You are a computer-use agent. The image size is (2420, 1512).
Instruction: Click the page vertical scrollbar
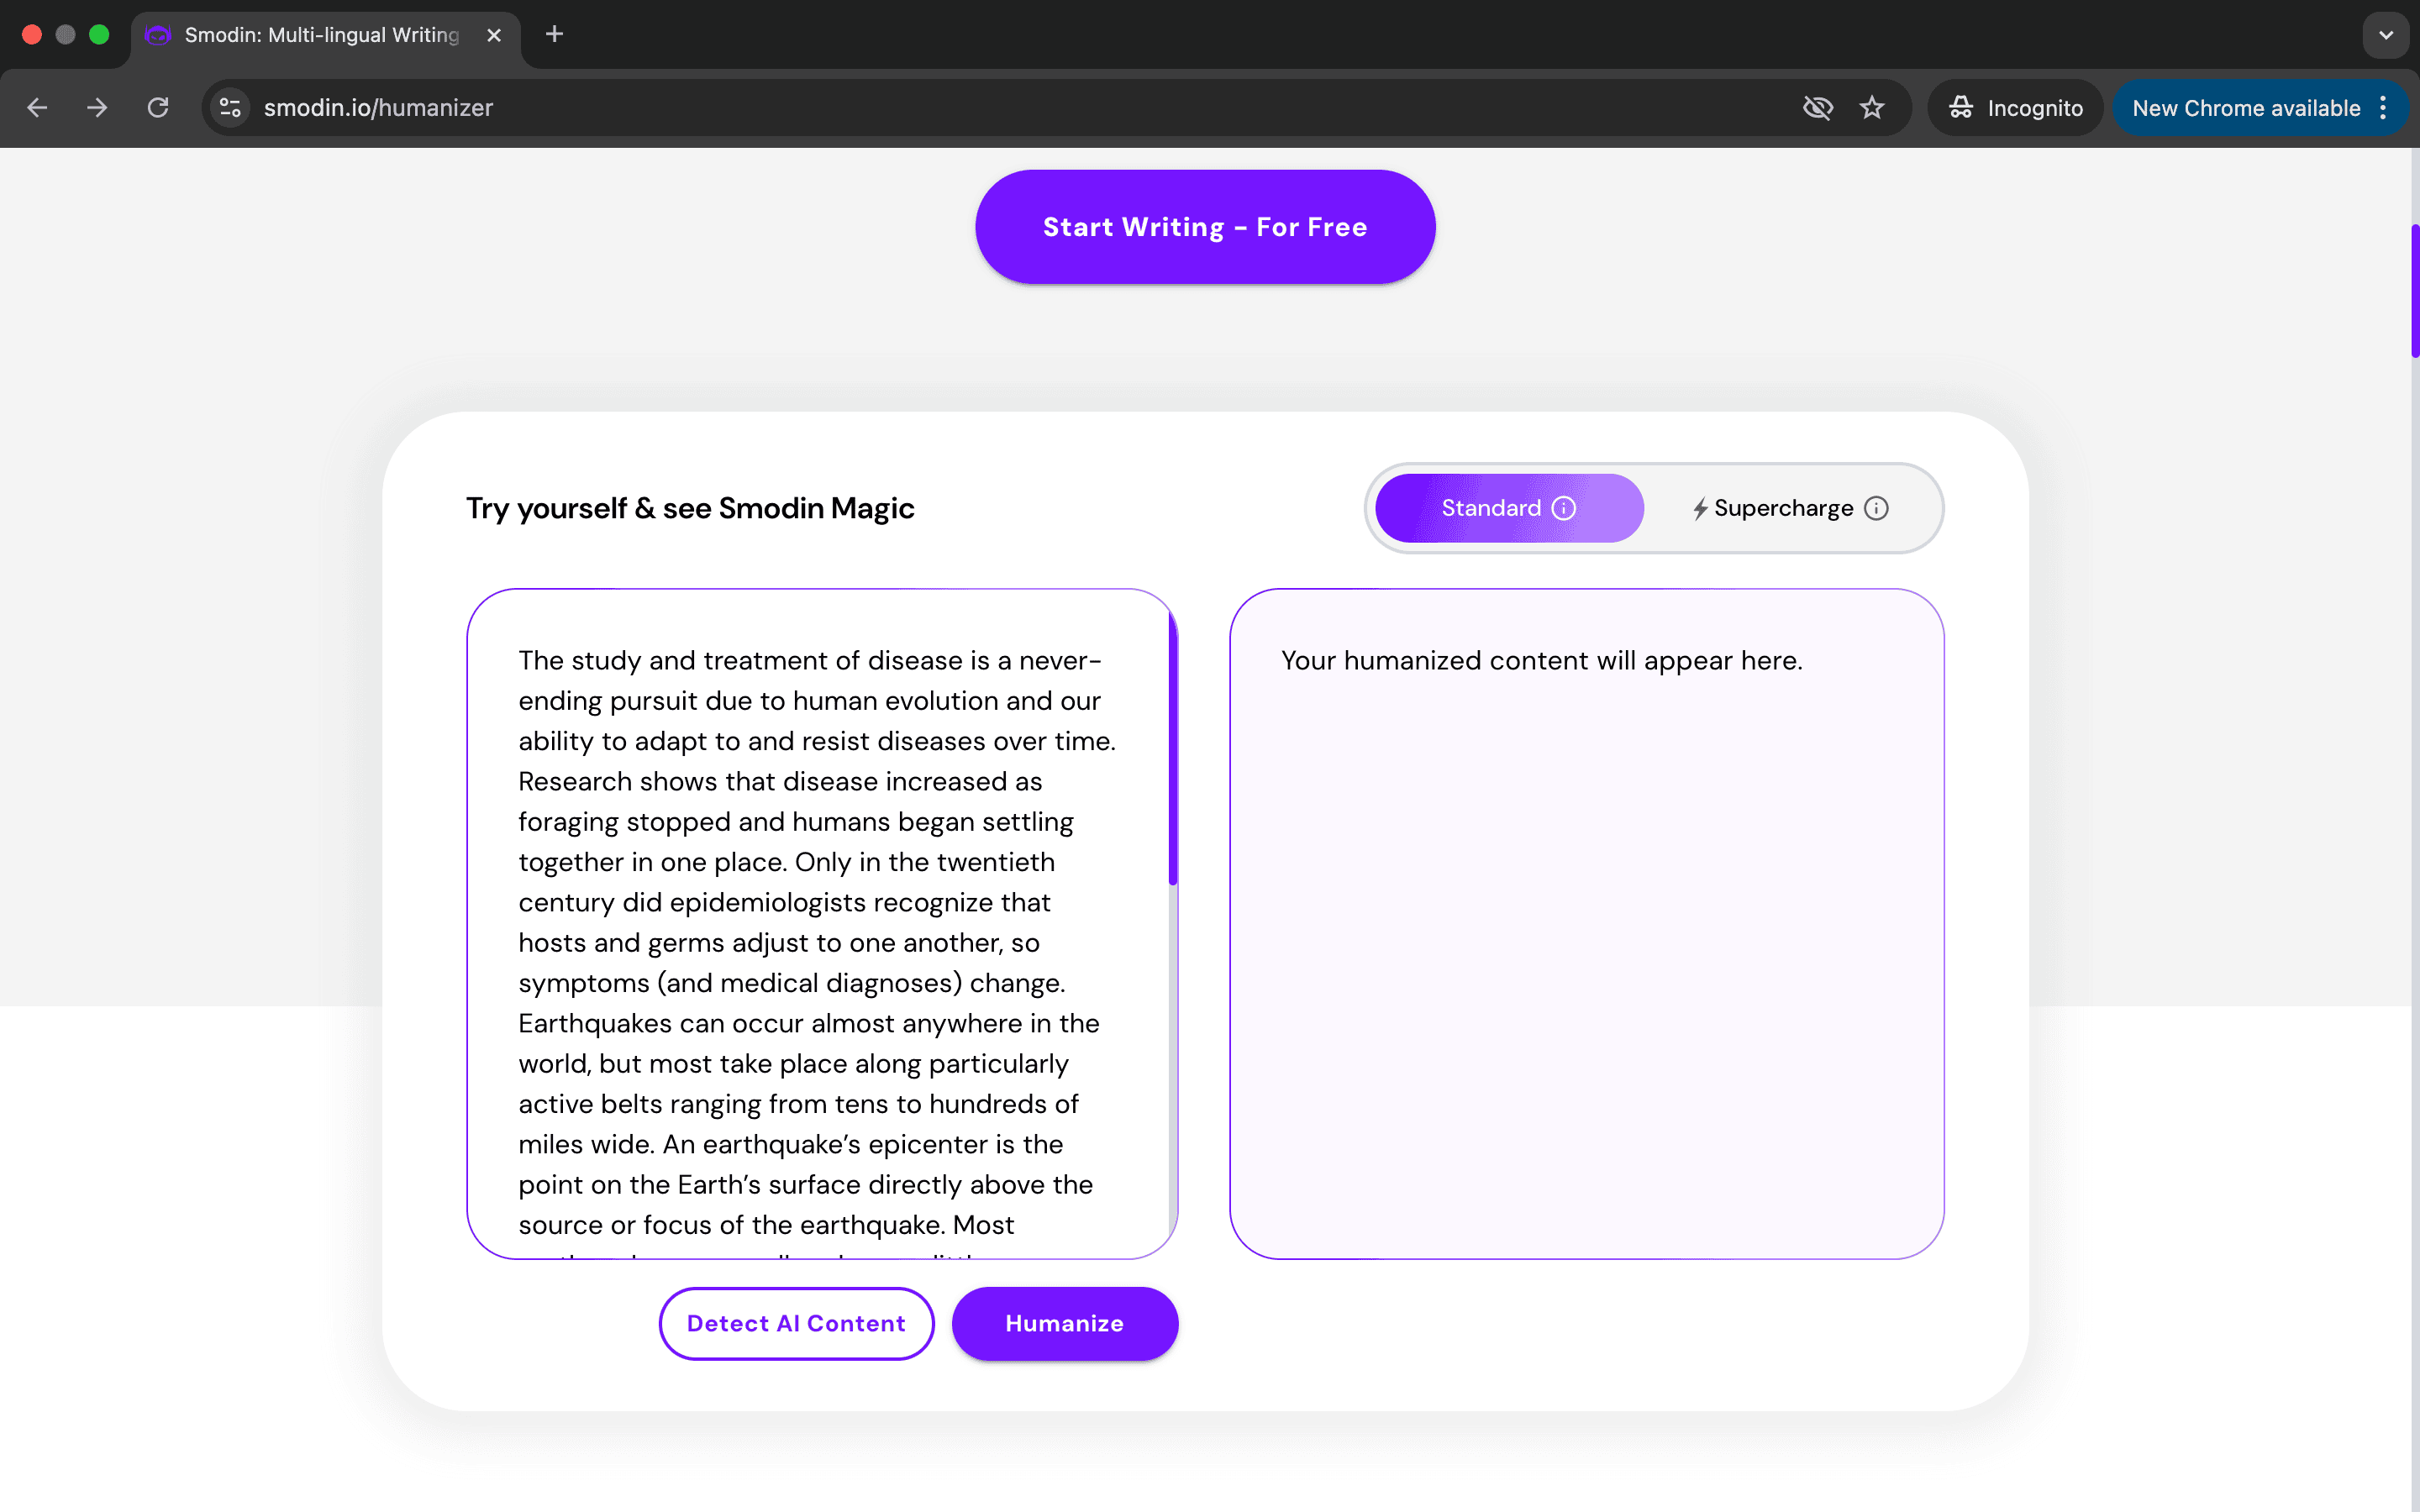click(2414, 290)
